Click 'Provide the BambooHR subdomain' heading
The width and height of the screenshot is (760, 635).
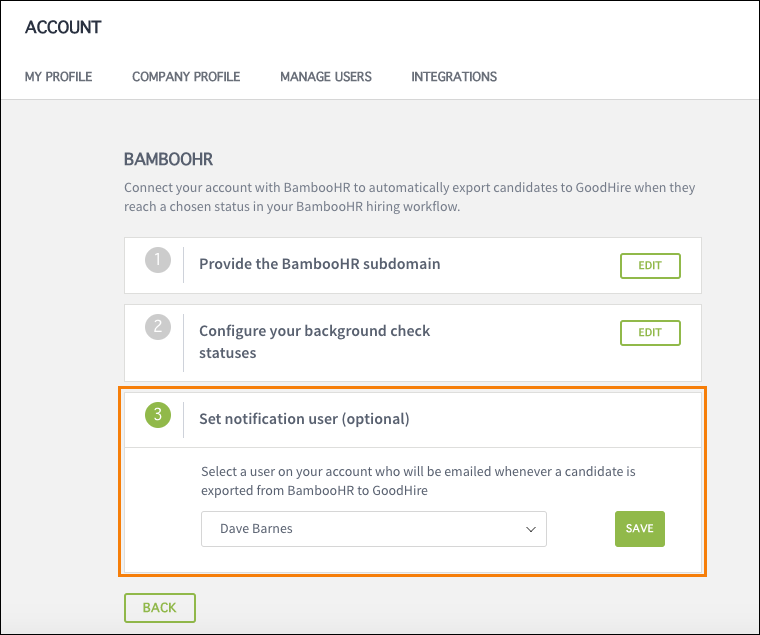point(320,264)
